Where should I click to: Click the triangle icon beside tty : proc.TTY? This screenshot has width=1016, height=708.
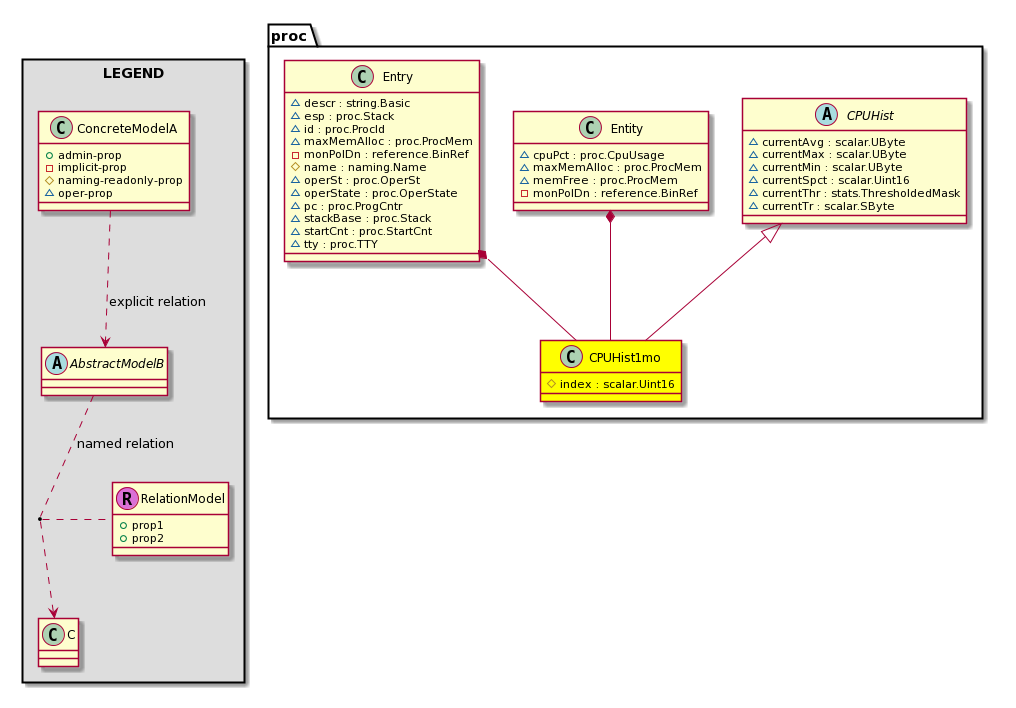click(295, 244)
